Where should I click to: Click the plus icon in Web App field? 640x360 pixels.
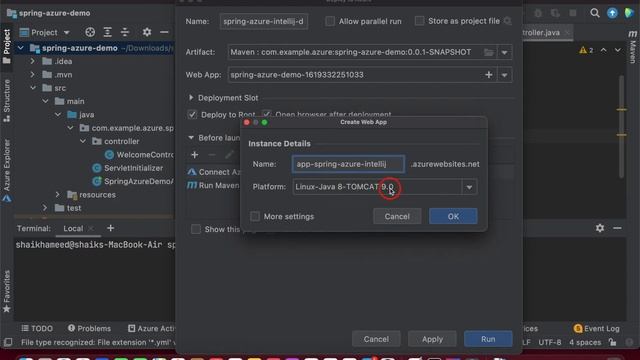[489, 75]
